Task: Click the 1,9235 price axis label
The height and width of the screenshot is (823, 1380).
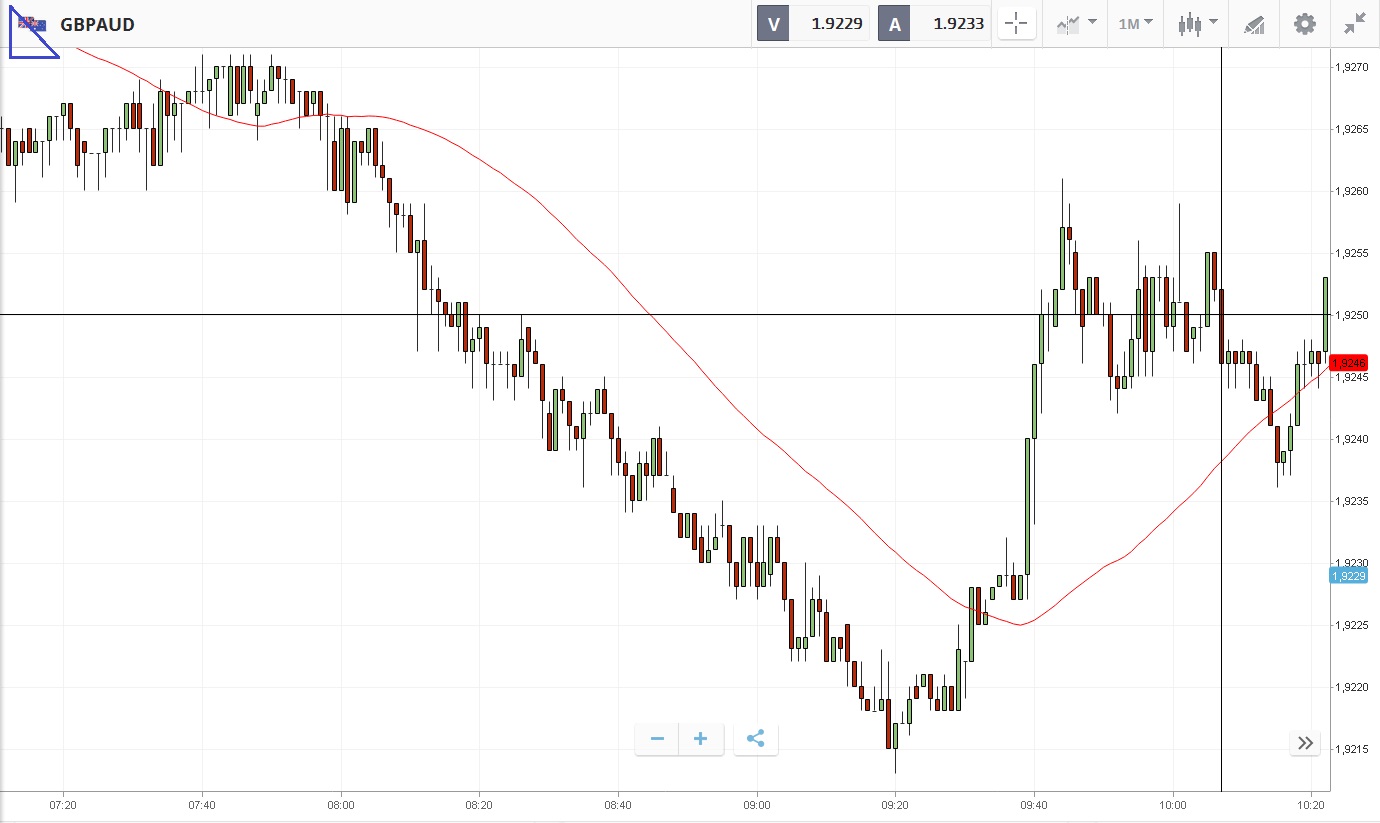Action: [x=1351, y=501]
